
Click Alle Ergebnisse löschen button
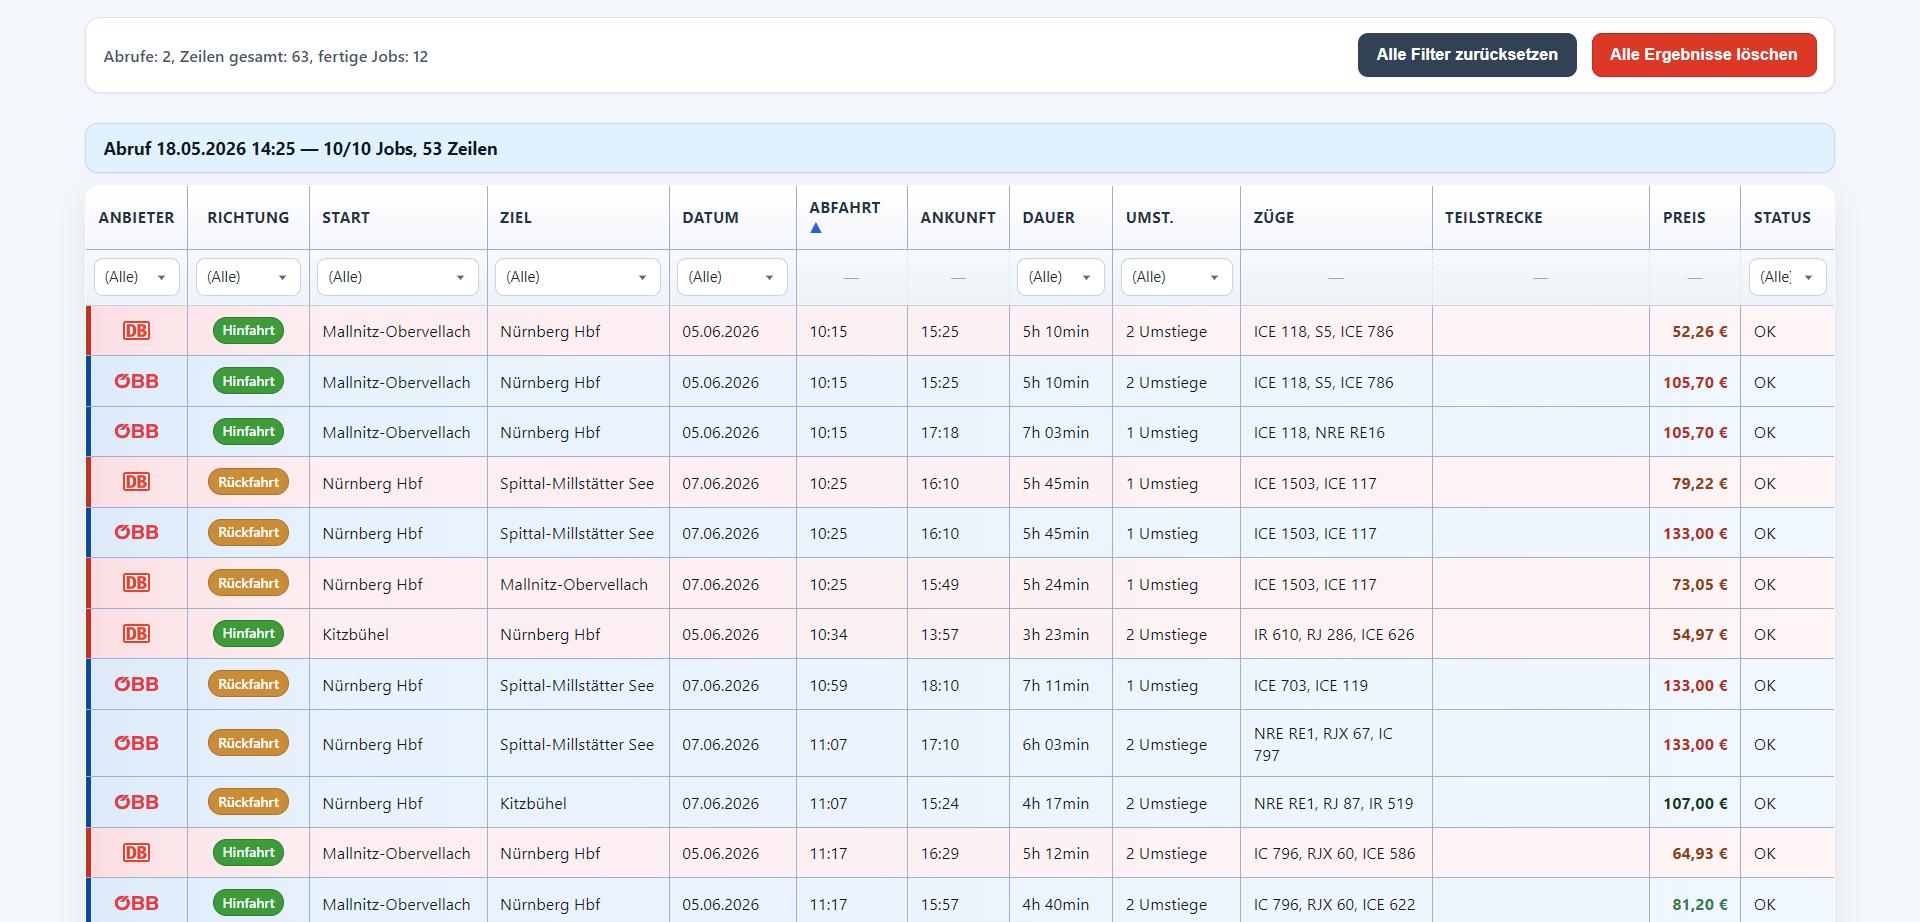click(1704, 55)
